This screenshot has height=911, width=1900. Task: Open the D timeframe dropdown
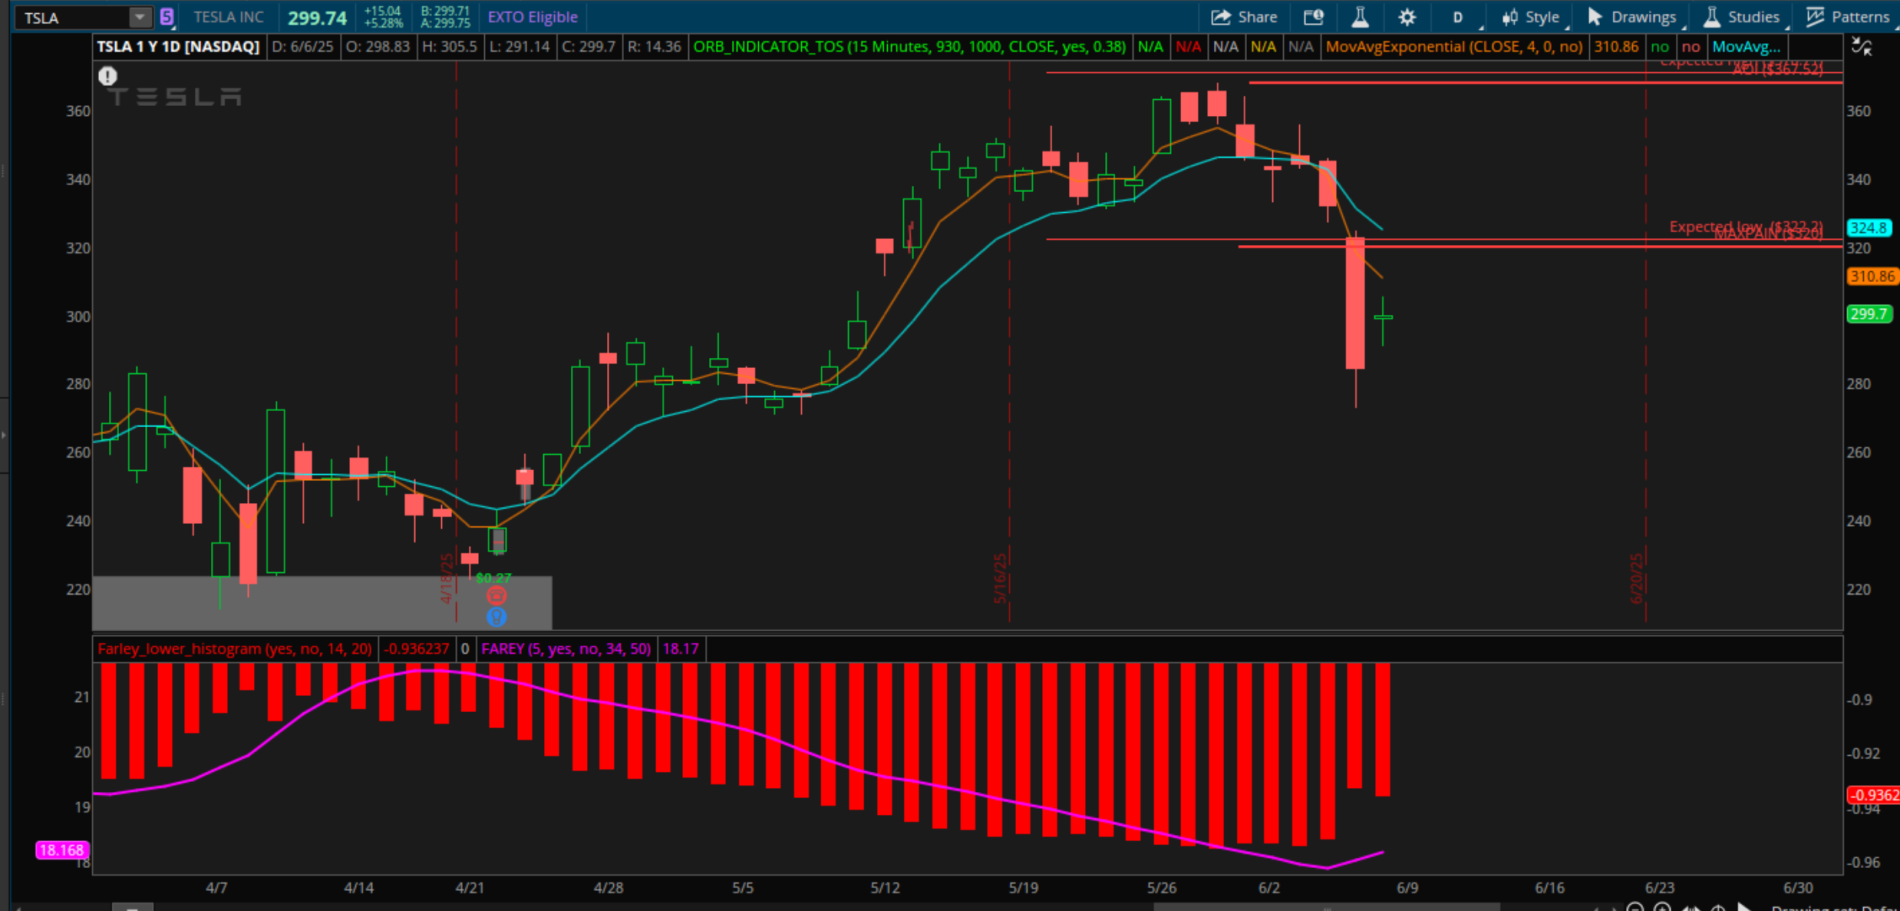(1458, 17)
